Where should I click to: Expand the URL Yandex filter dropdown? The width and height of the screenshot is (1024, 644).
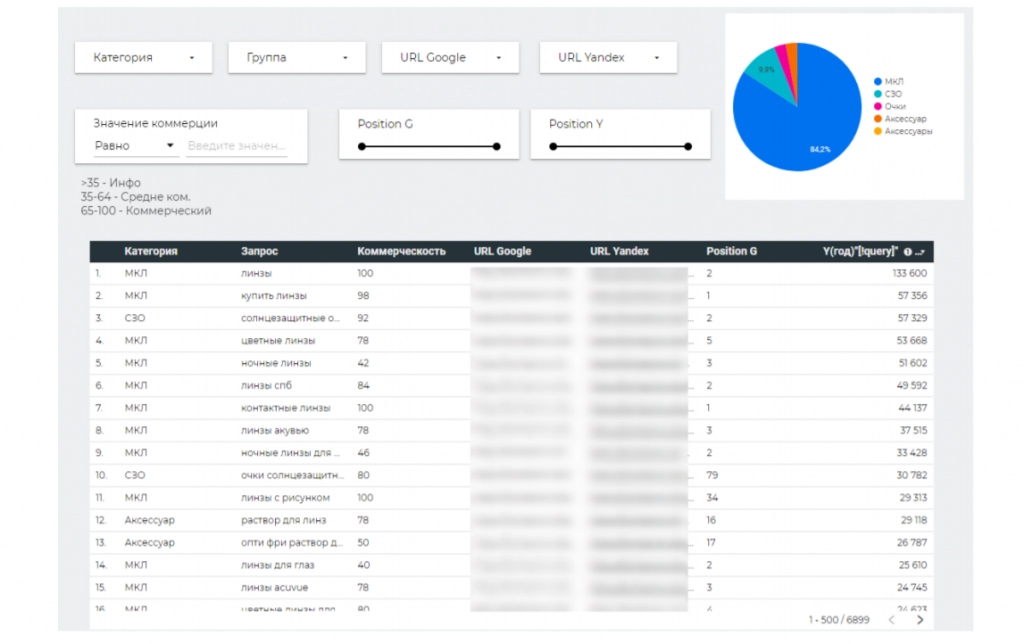[608, 57]
